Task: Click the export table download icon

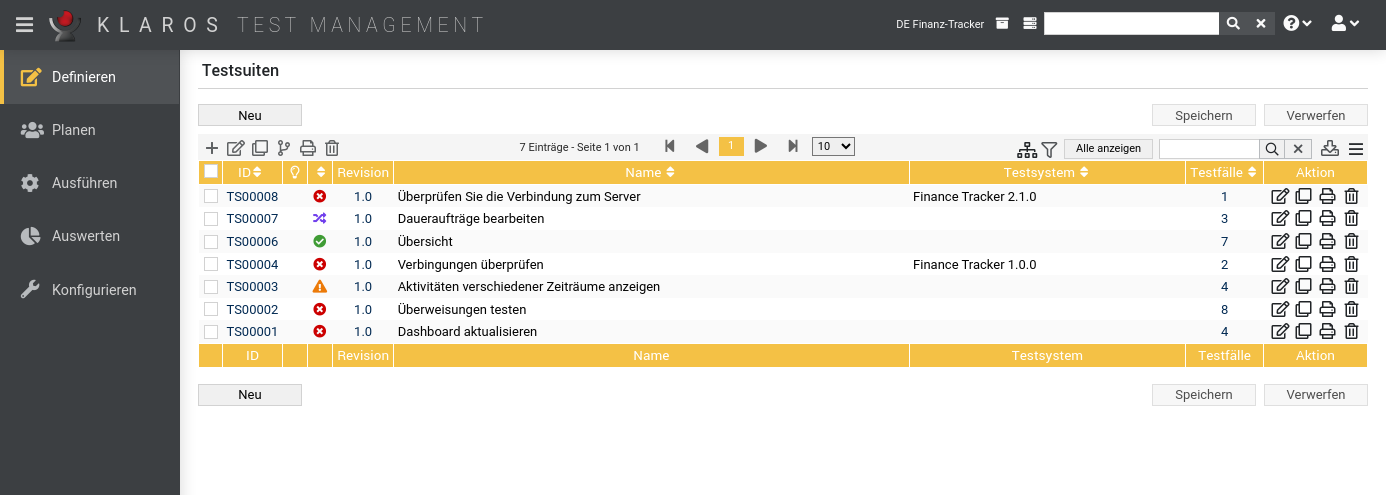Action: pos(1330,148)
